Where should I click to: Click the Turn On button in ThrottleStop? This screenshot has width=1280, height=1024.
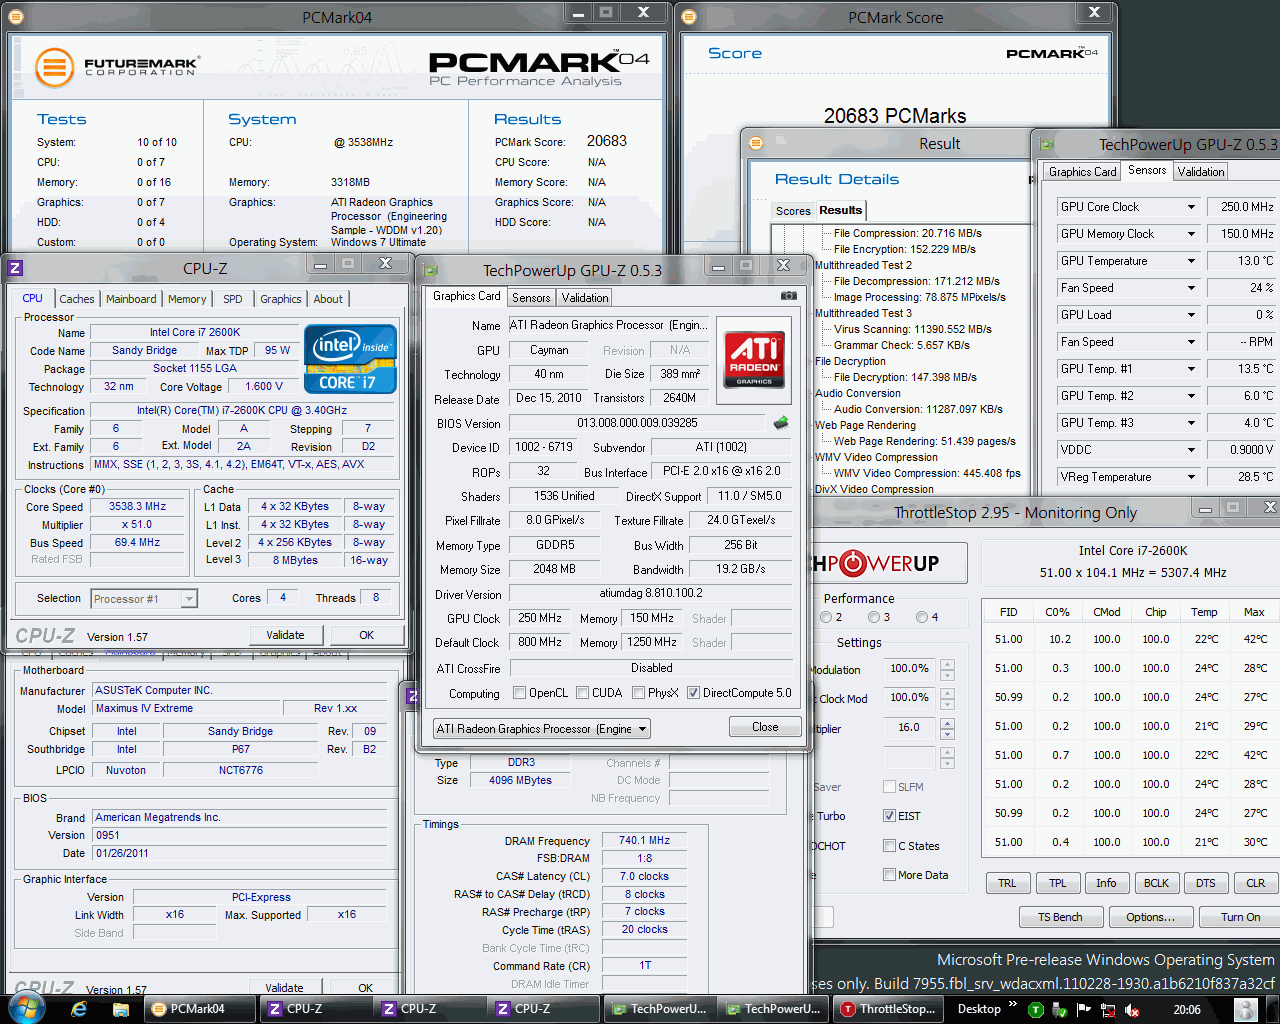pos(1241,917)
